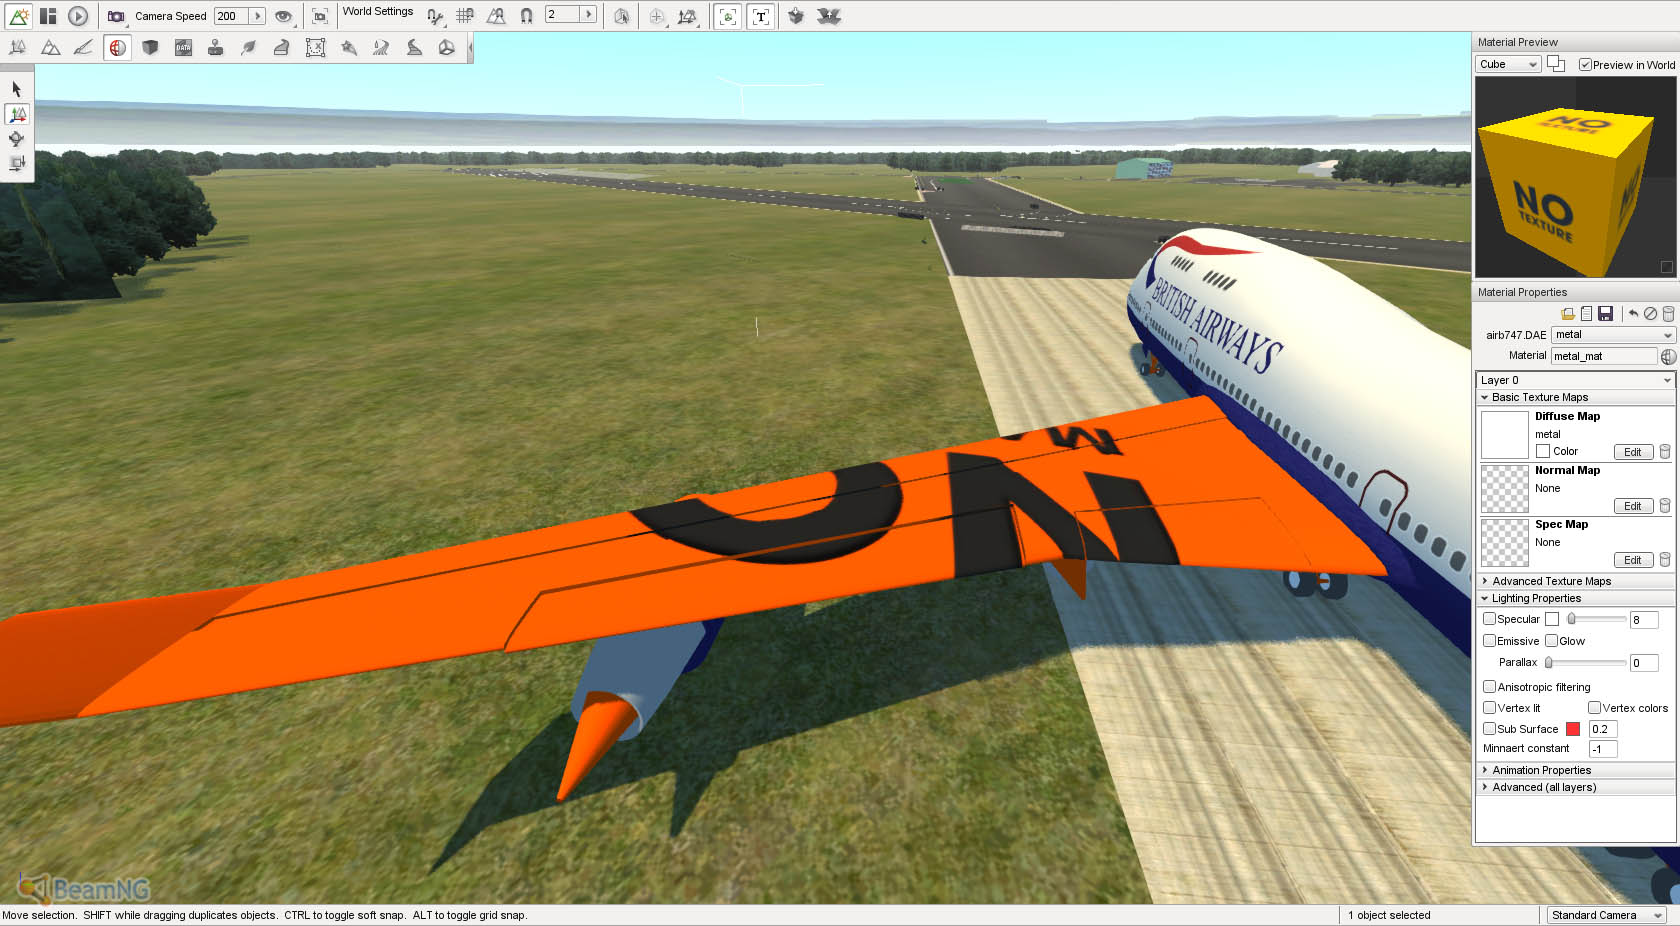The width and height of the screenshot is (1680, 926).
Task: Open the Mission Area Editor tool
Action: coord(315,47)
